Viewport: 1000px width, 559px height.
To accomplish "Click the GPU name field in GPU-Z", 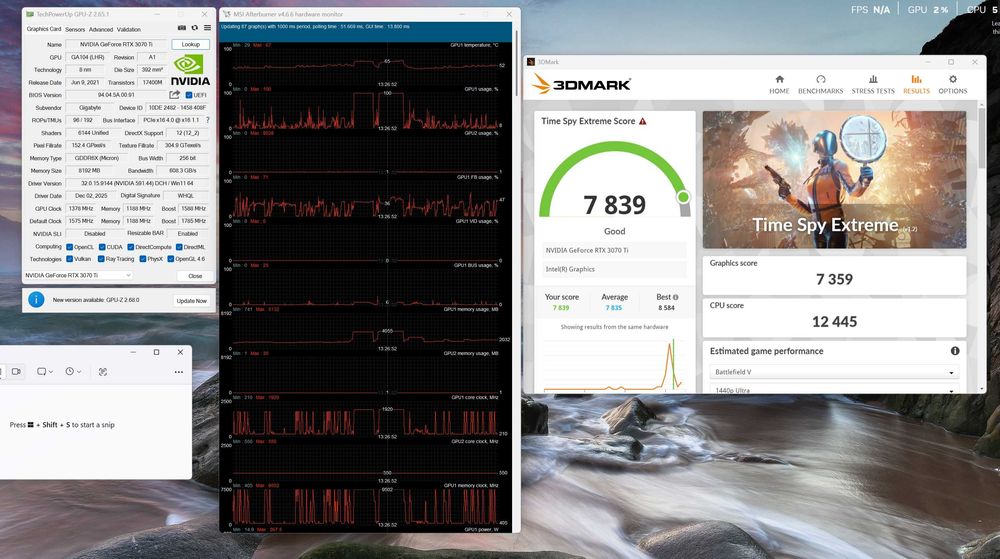I will pyautogui.click(x=117, y=45).
